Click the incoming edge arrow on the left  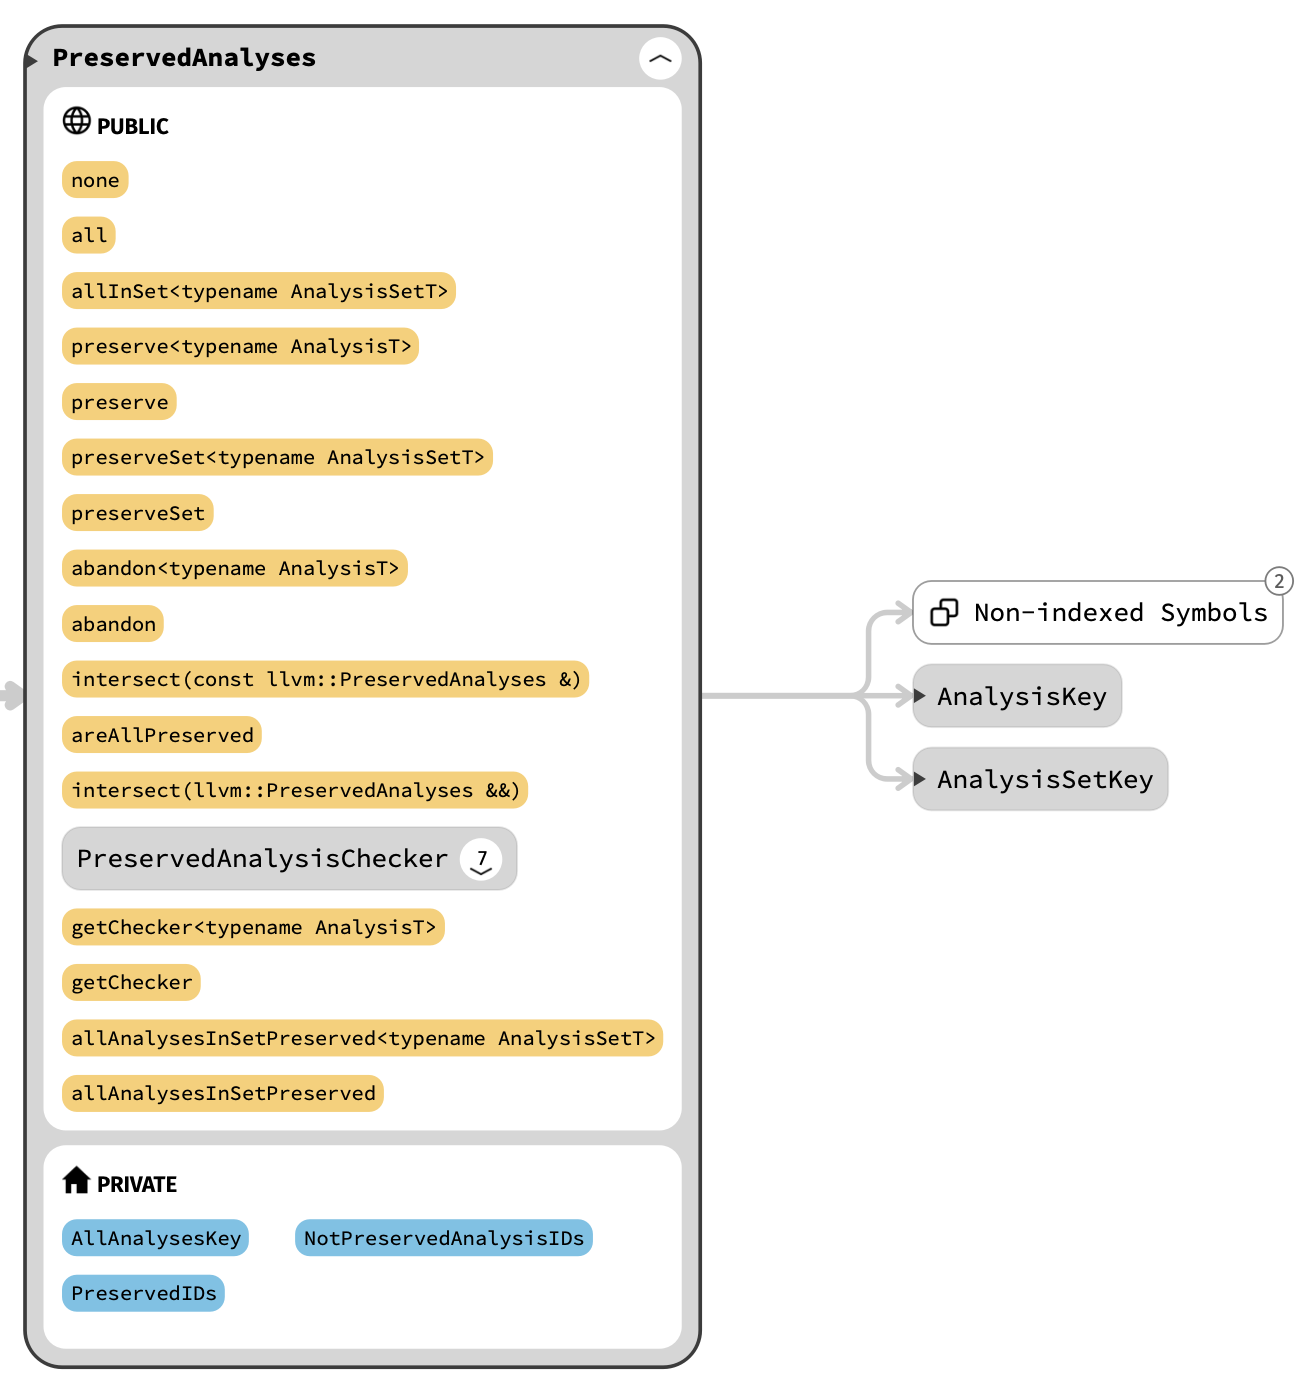(x=12, y=695)
